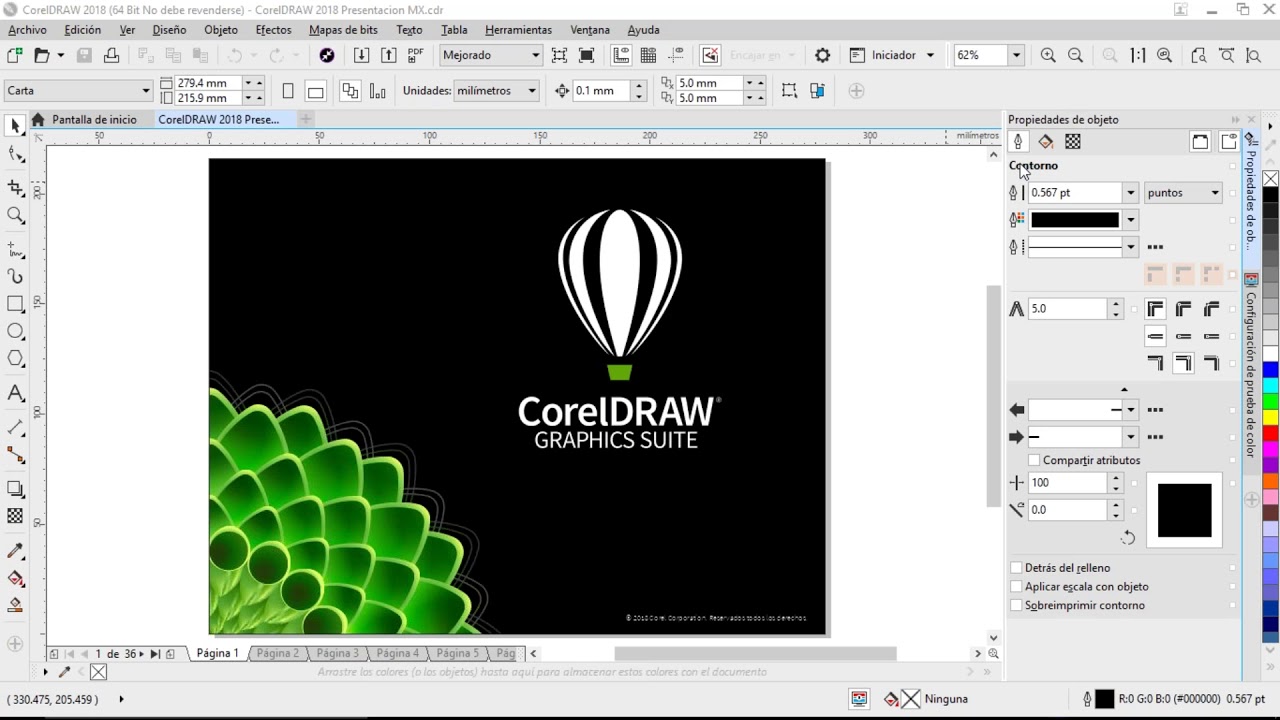Pick the Color Eyedropper tool
Screen dimensions: 1280x720
coord(15,551)
